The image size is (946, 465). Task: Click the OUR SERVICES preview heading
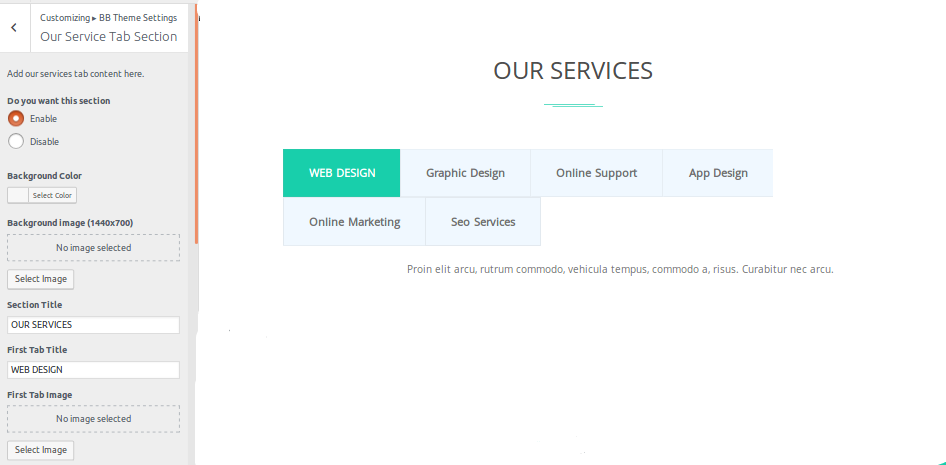click(x=573, y=71)
